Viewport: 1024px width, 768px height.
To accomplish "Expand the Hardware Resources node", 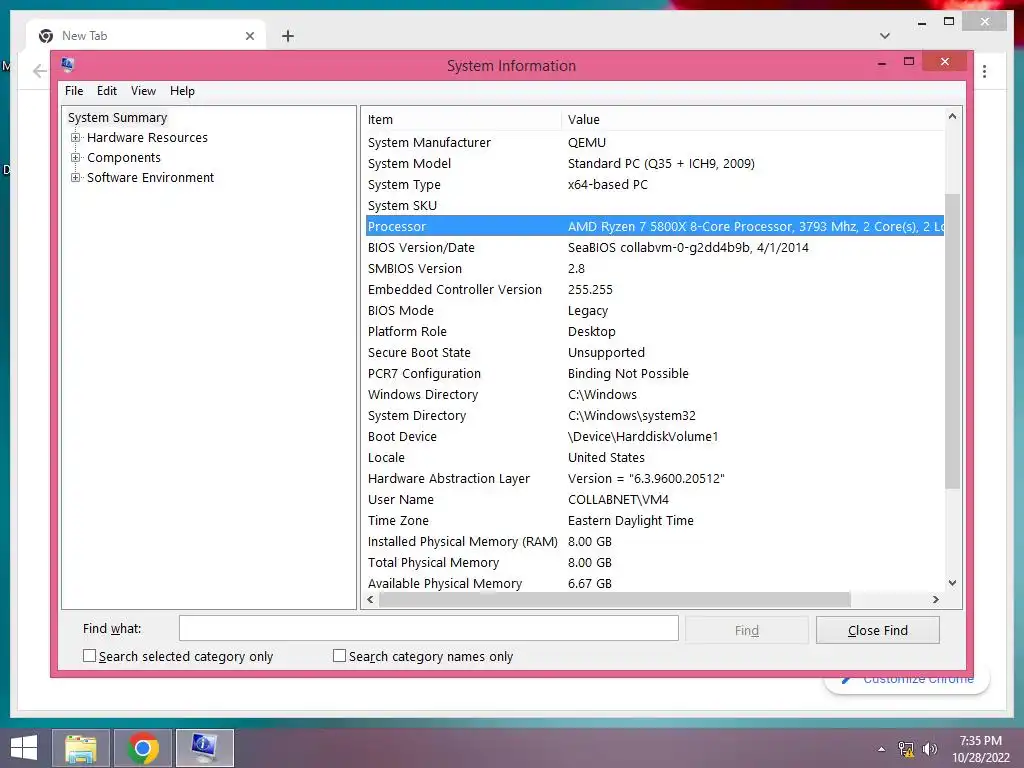I will click(x=76, y=138).
